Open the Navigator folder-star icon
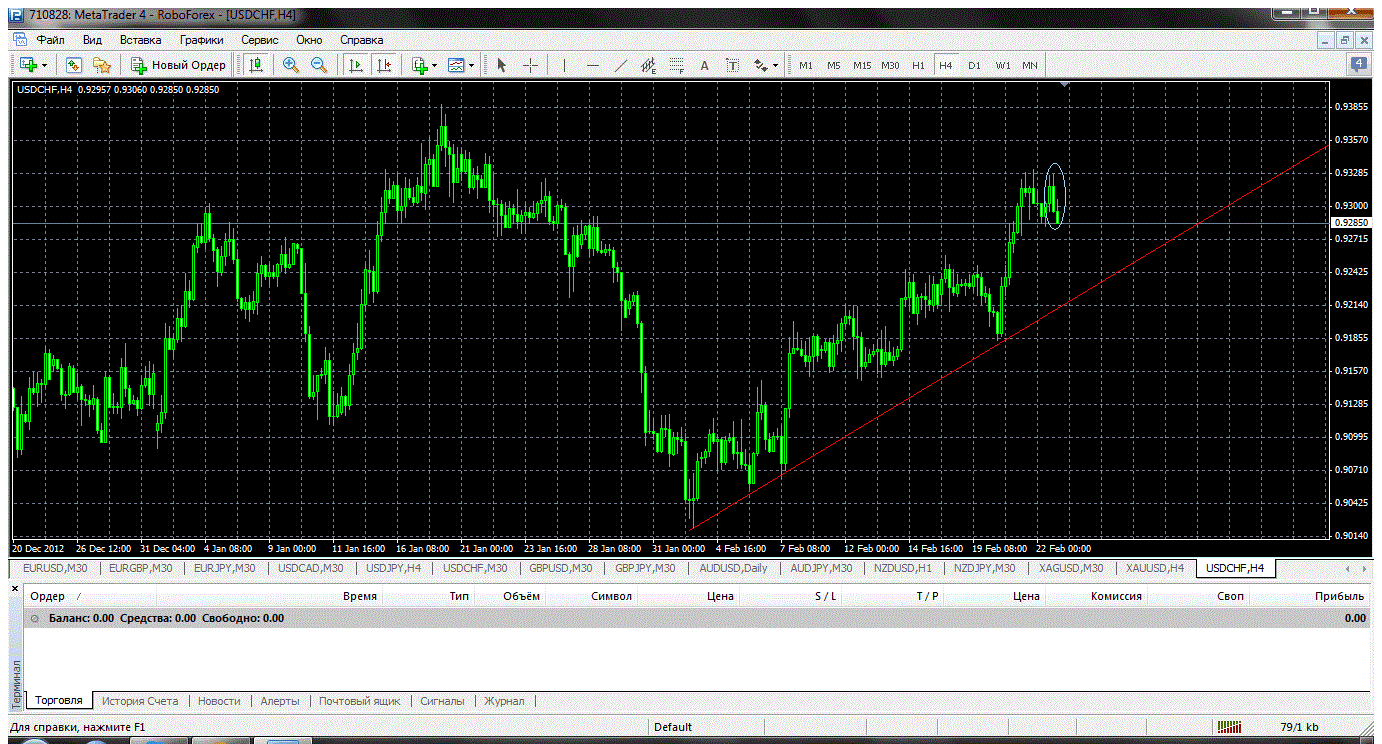Image resolution: width=1382 pixels, height=744 pixels. 101,65
